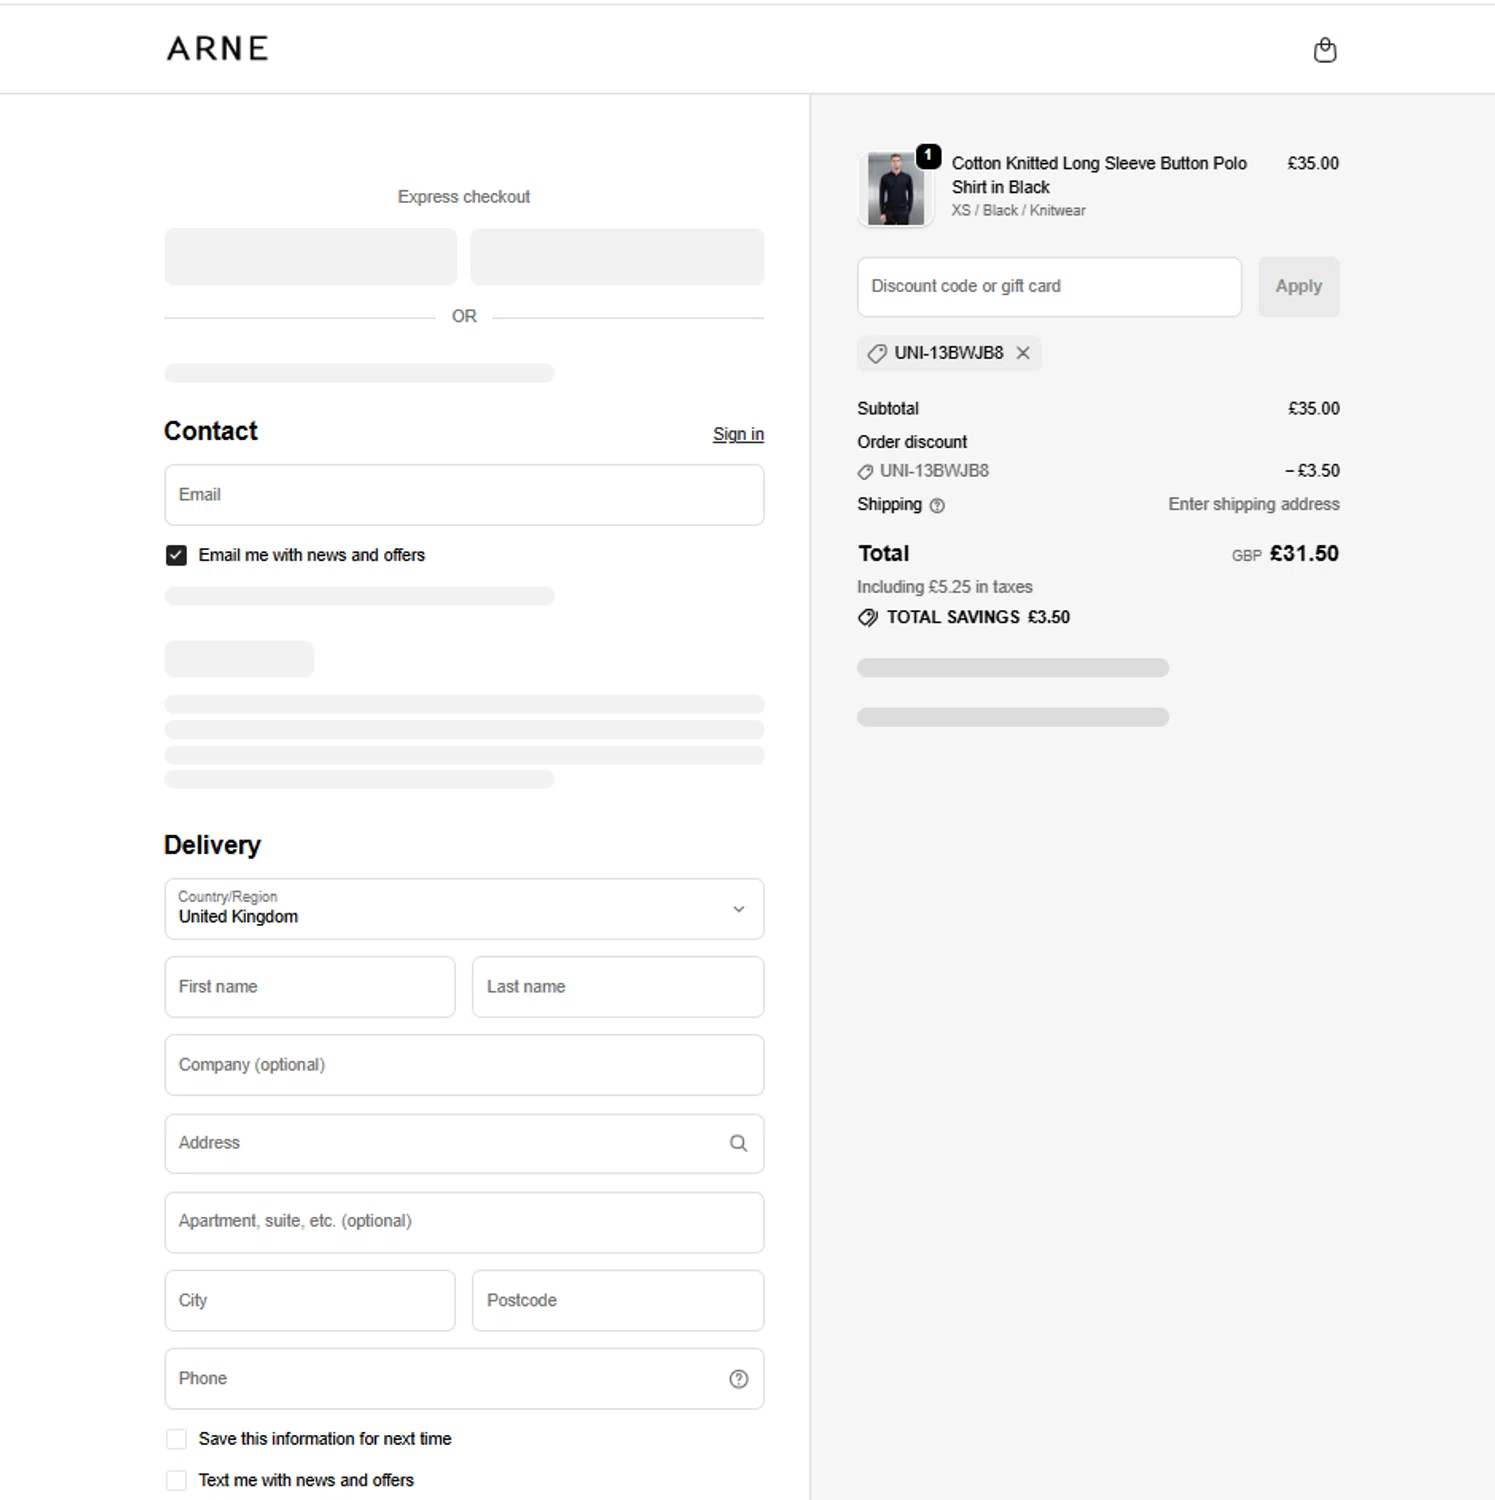Click the ARNE logo
The image size is (1495, 1500).
(x=218, y=48)
